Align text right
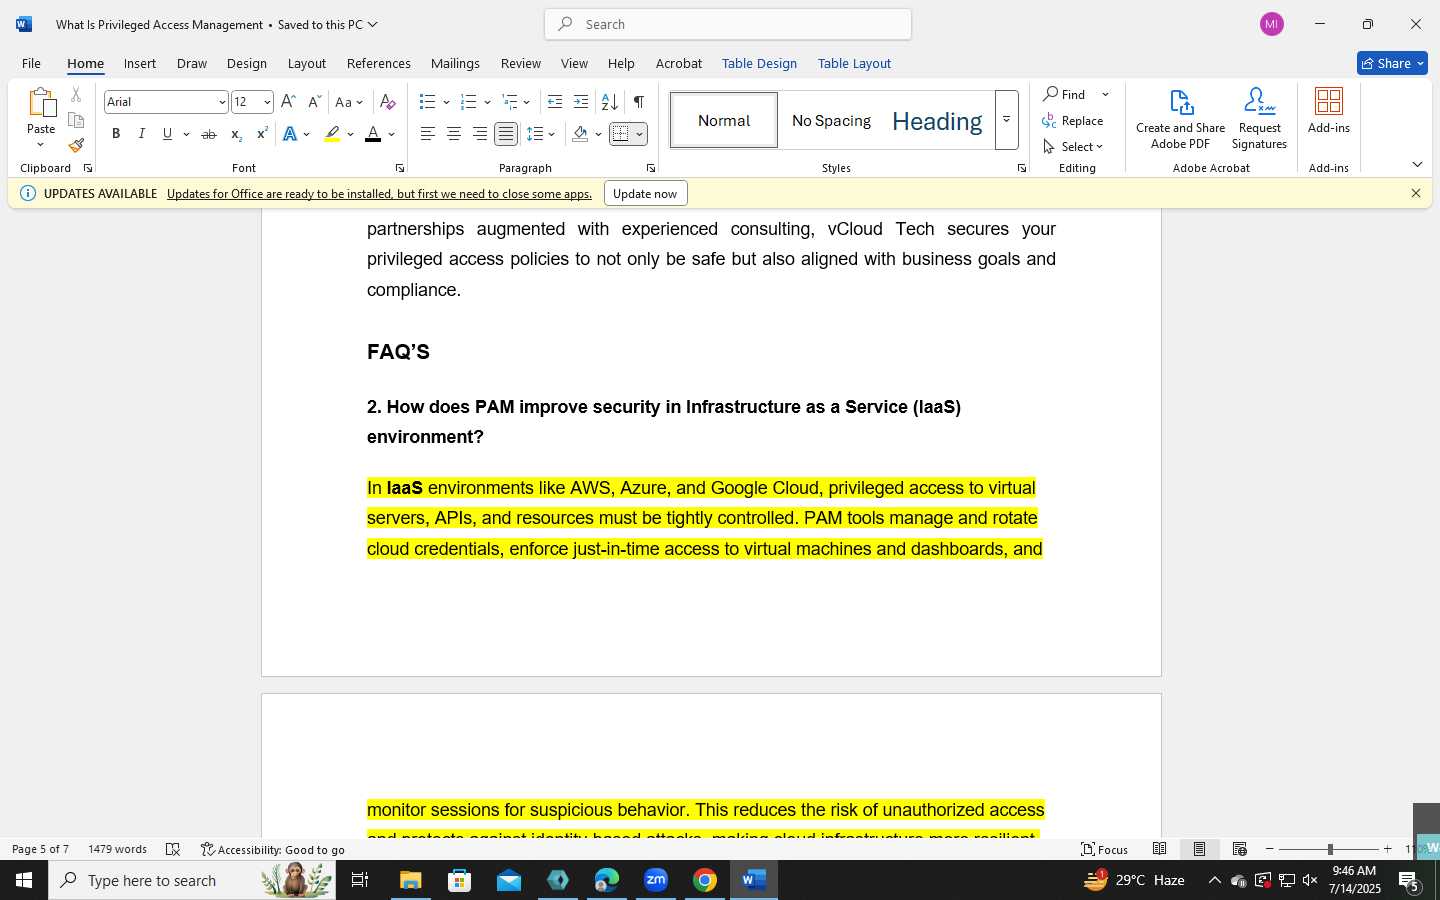1440x900 pixels. (x=480, y=134)
